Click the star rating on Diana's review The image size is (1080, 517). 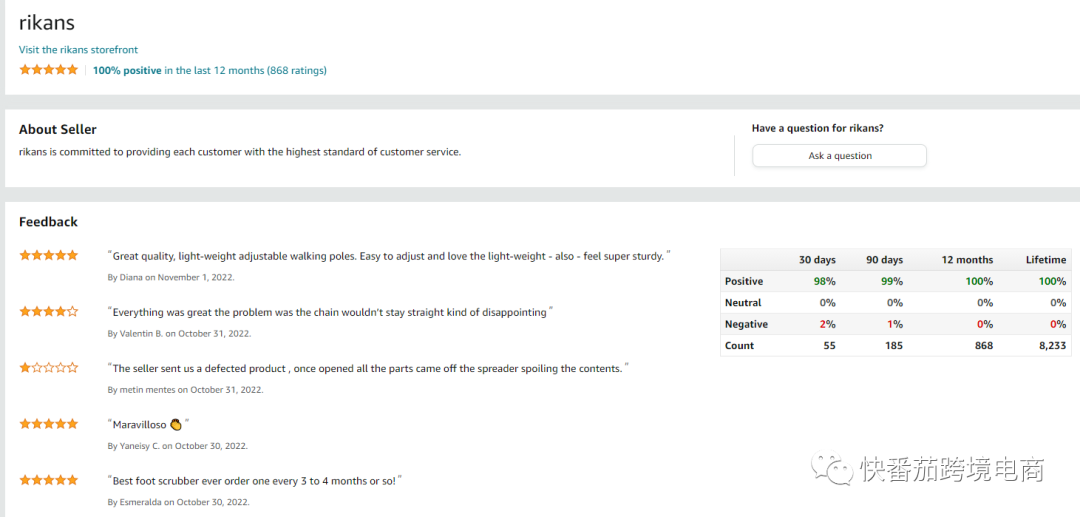coord(49,255)
